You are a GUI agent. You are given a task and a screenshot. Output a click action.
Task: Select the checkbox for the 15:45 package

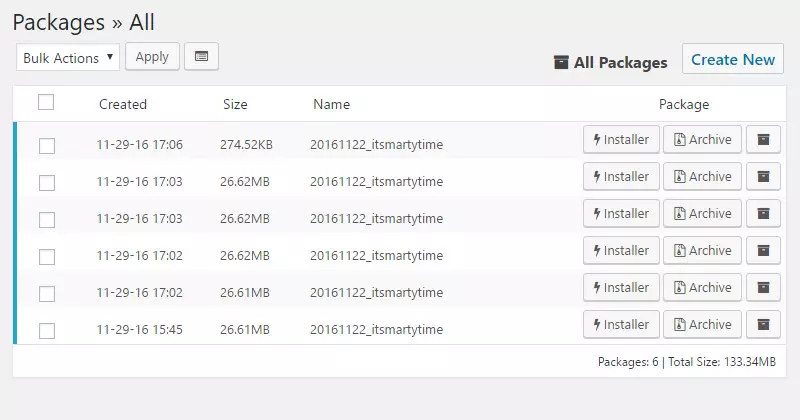pyautogui.click(x=47, y=331)
